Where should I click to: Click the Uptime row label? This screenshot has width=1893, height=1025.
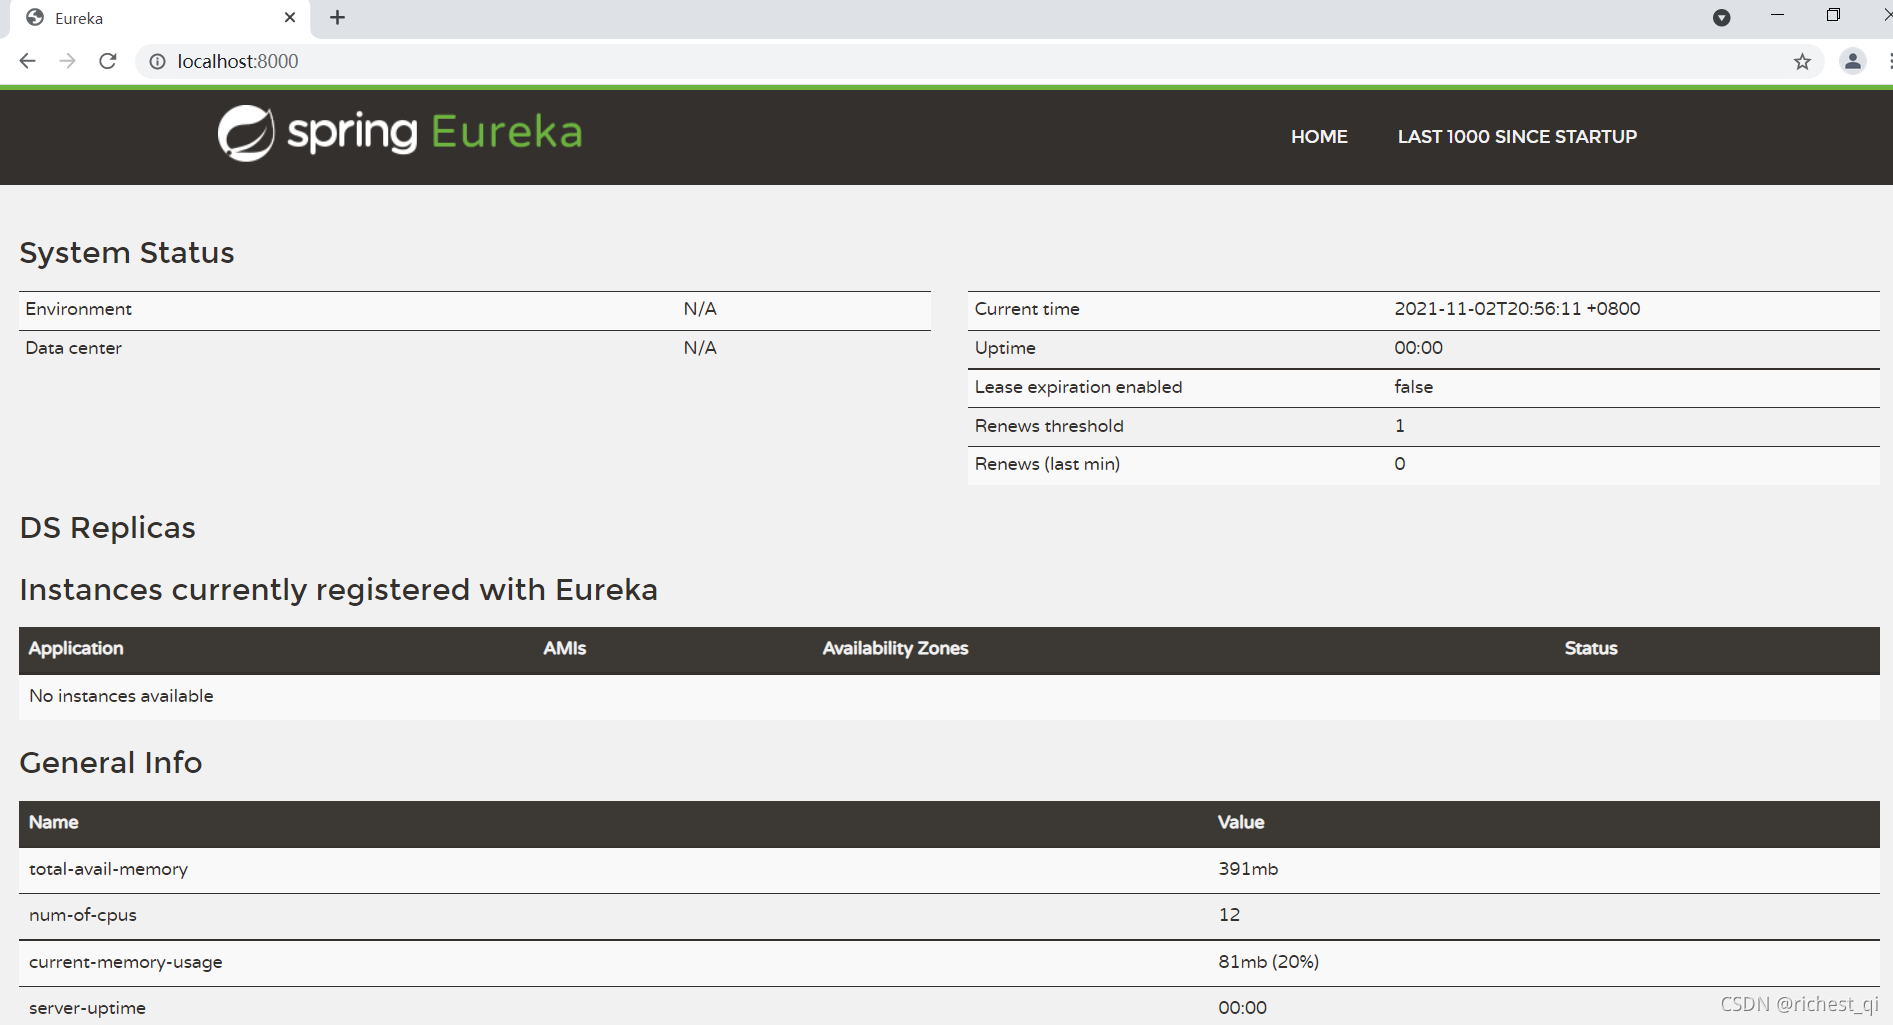pos(1005,348)
